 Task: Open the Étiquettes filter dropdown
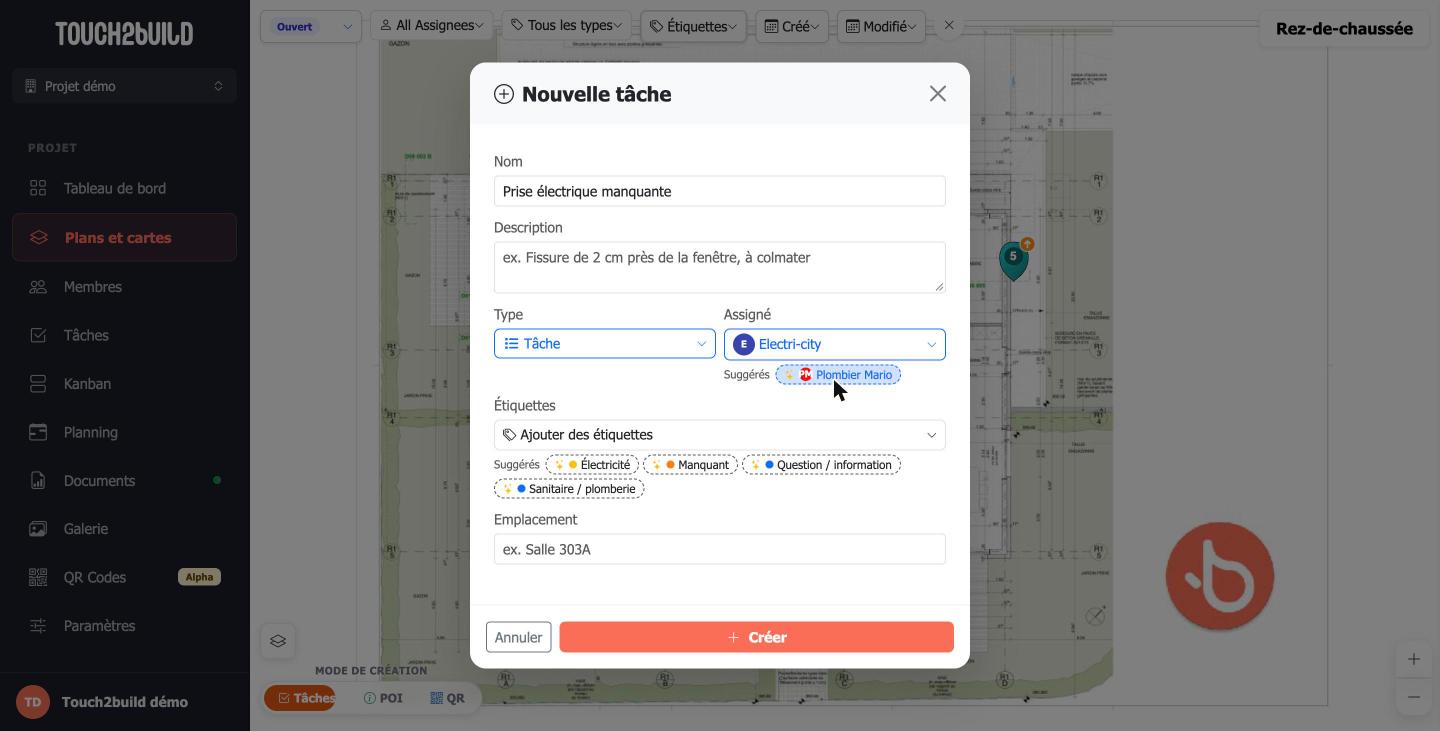tap(693, 26)
